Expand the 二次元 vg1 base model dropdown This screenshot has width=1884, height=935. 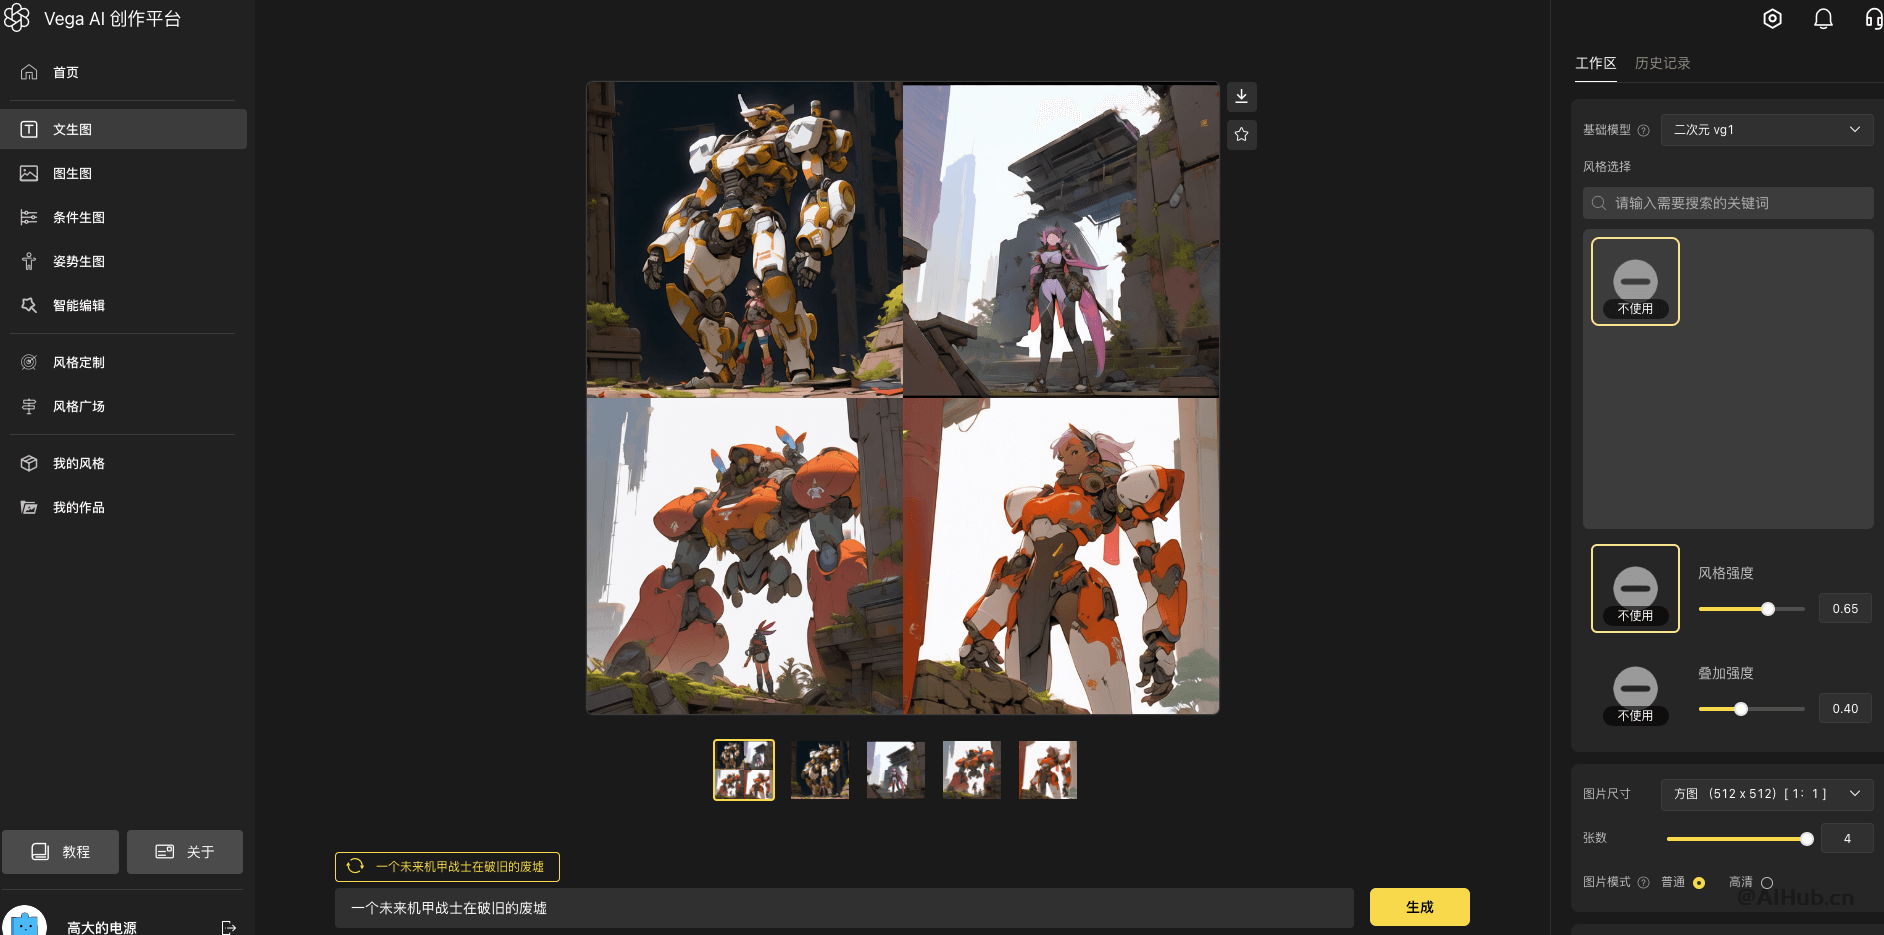pyautogui.click(x=1767, y=130)
